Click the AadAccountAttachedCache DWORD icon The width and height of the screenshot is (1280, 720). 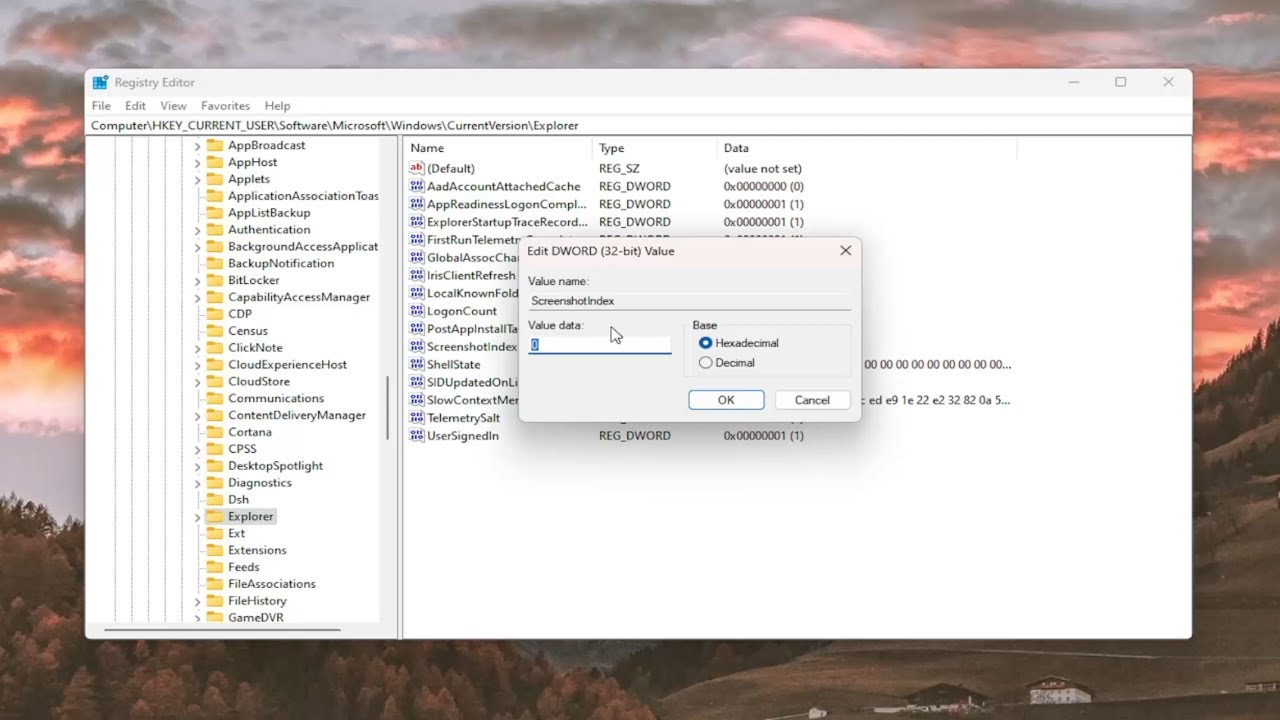(x=417, y=186)
